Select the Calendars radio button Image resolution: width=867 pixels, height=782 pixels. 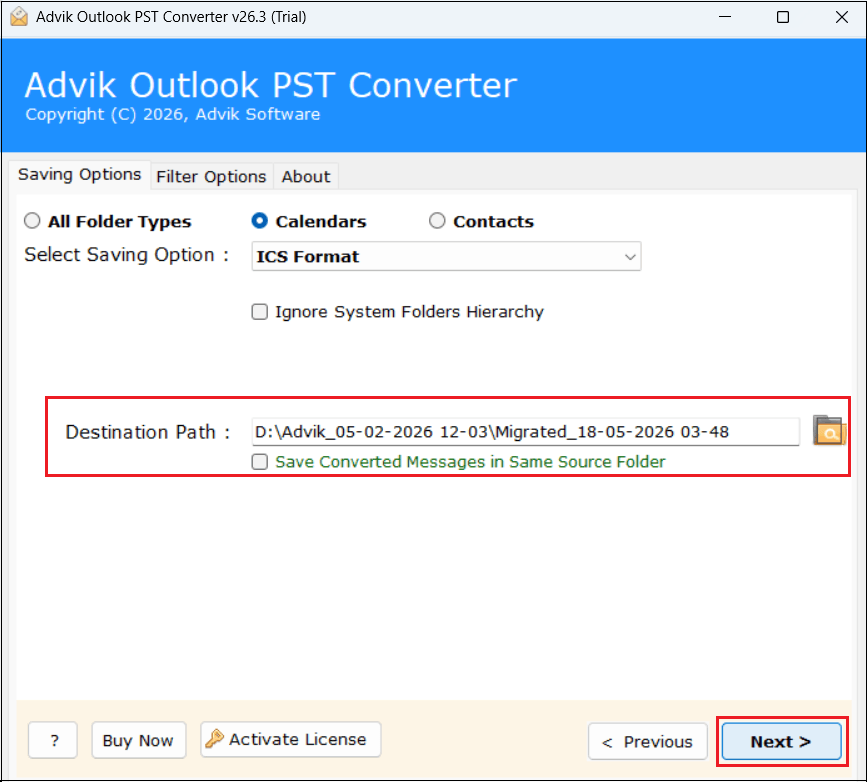point(259,221)
